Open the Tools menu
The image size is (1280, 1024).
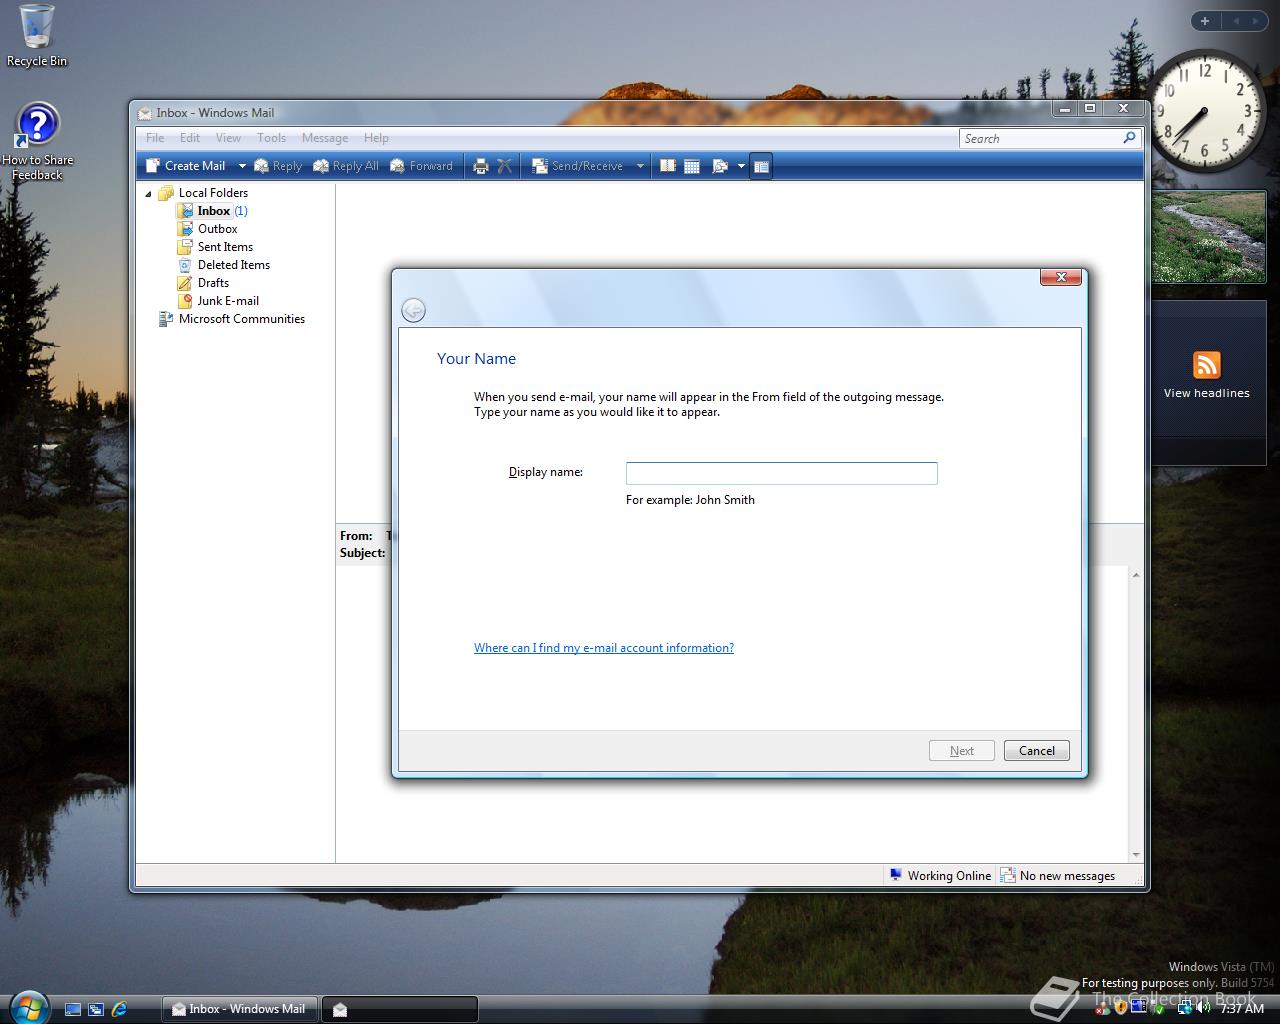271,138
